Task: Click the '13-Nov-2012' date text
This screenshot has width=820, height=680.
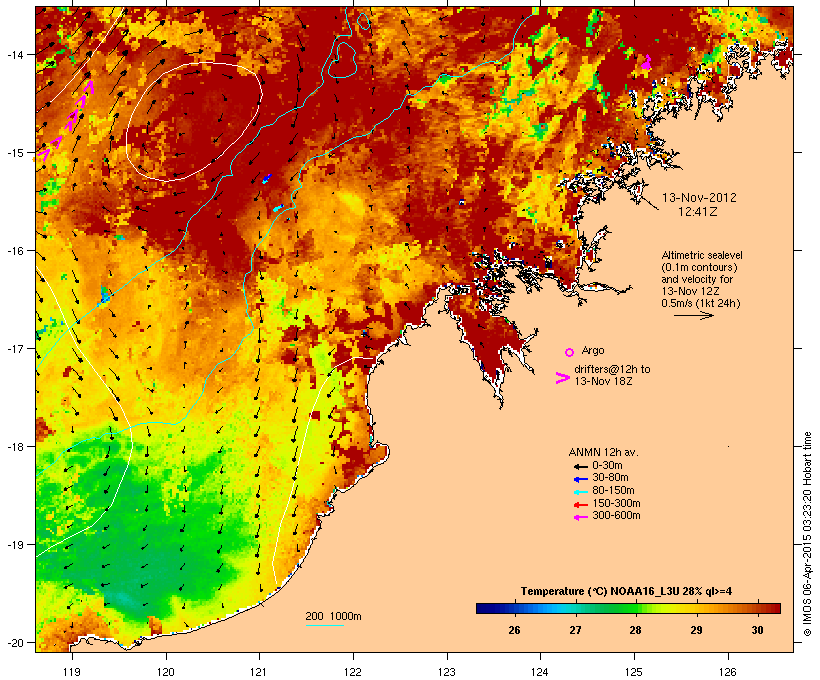Action: 699,198
